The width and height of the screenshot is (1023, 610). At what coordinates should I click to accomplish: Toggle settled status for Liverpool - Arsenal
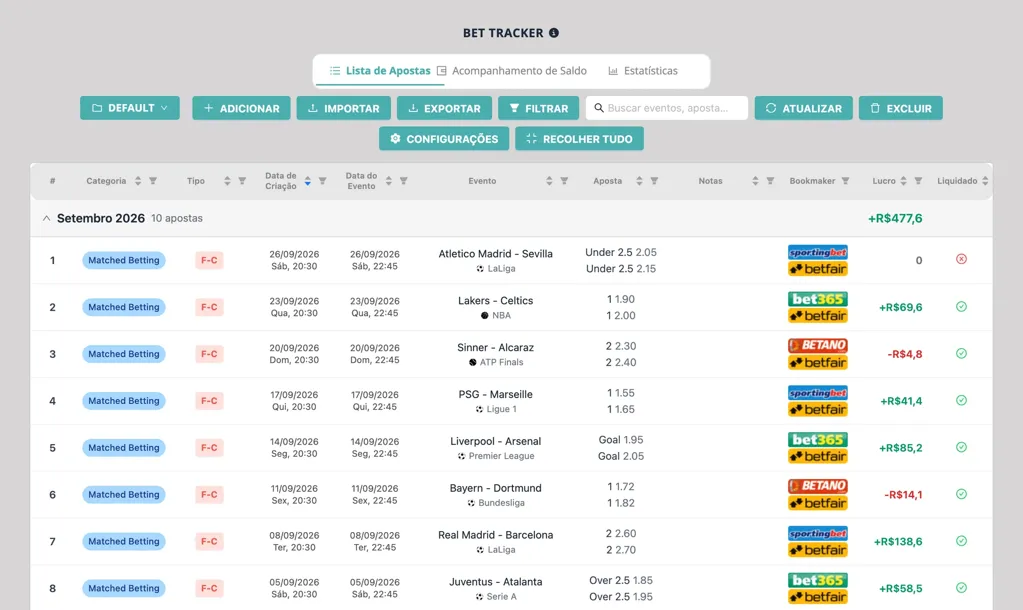(962, 448)
